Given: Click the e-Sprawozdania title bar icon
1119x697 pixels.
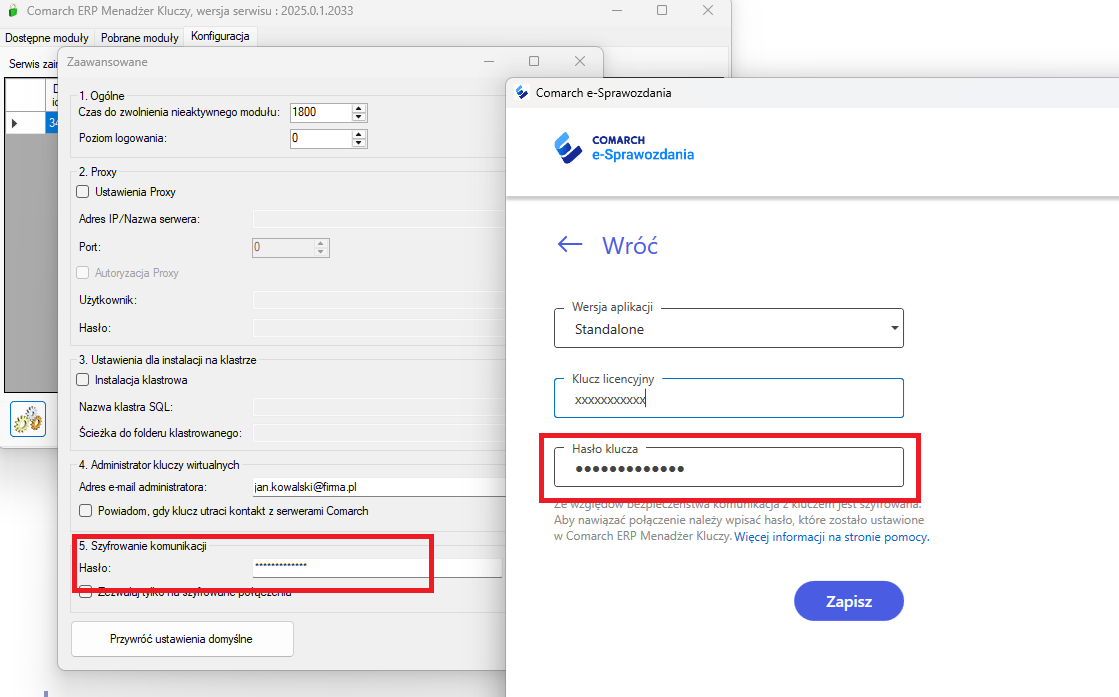Looking at the screenshot, I should [x=522, y=93].
